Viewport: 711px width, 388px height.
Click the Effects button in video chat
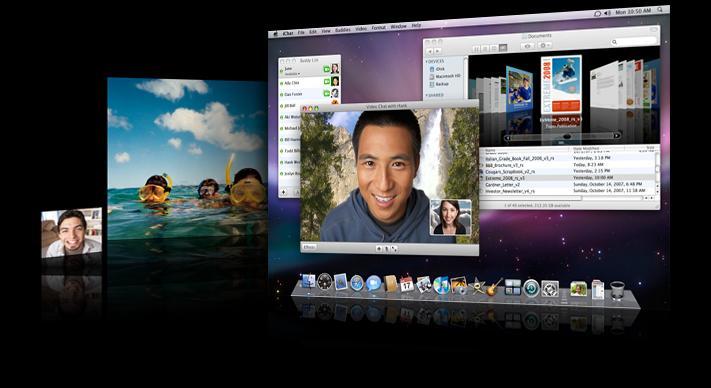coord(310,247)
